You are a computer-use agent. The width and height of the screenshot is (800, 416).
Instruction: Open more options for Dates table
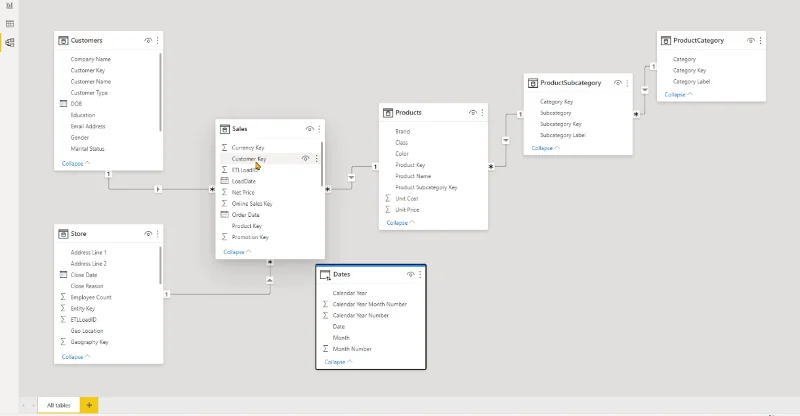pos(420,275)
